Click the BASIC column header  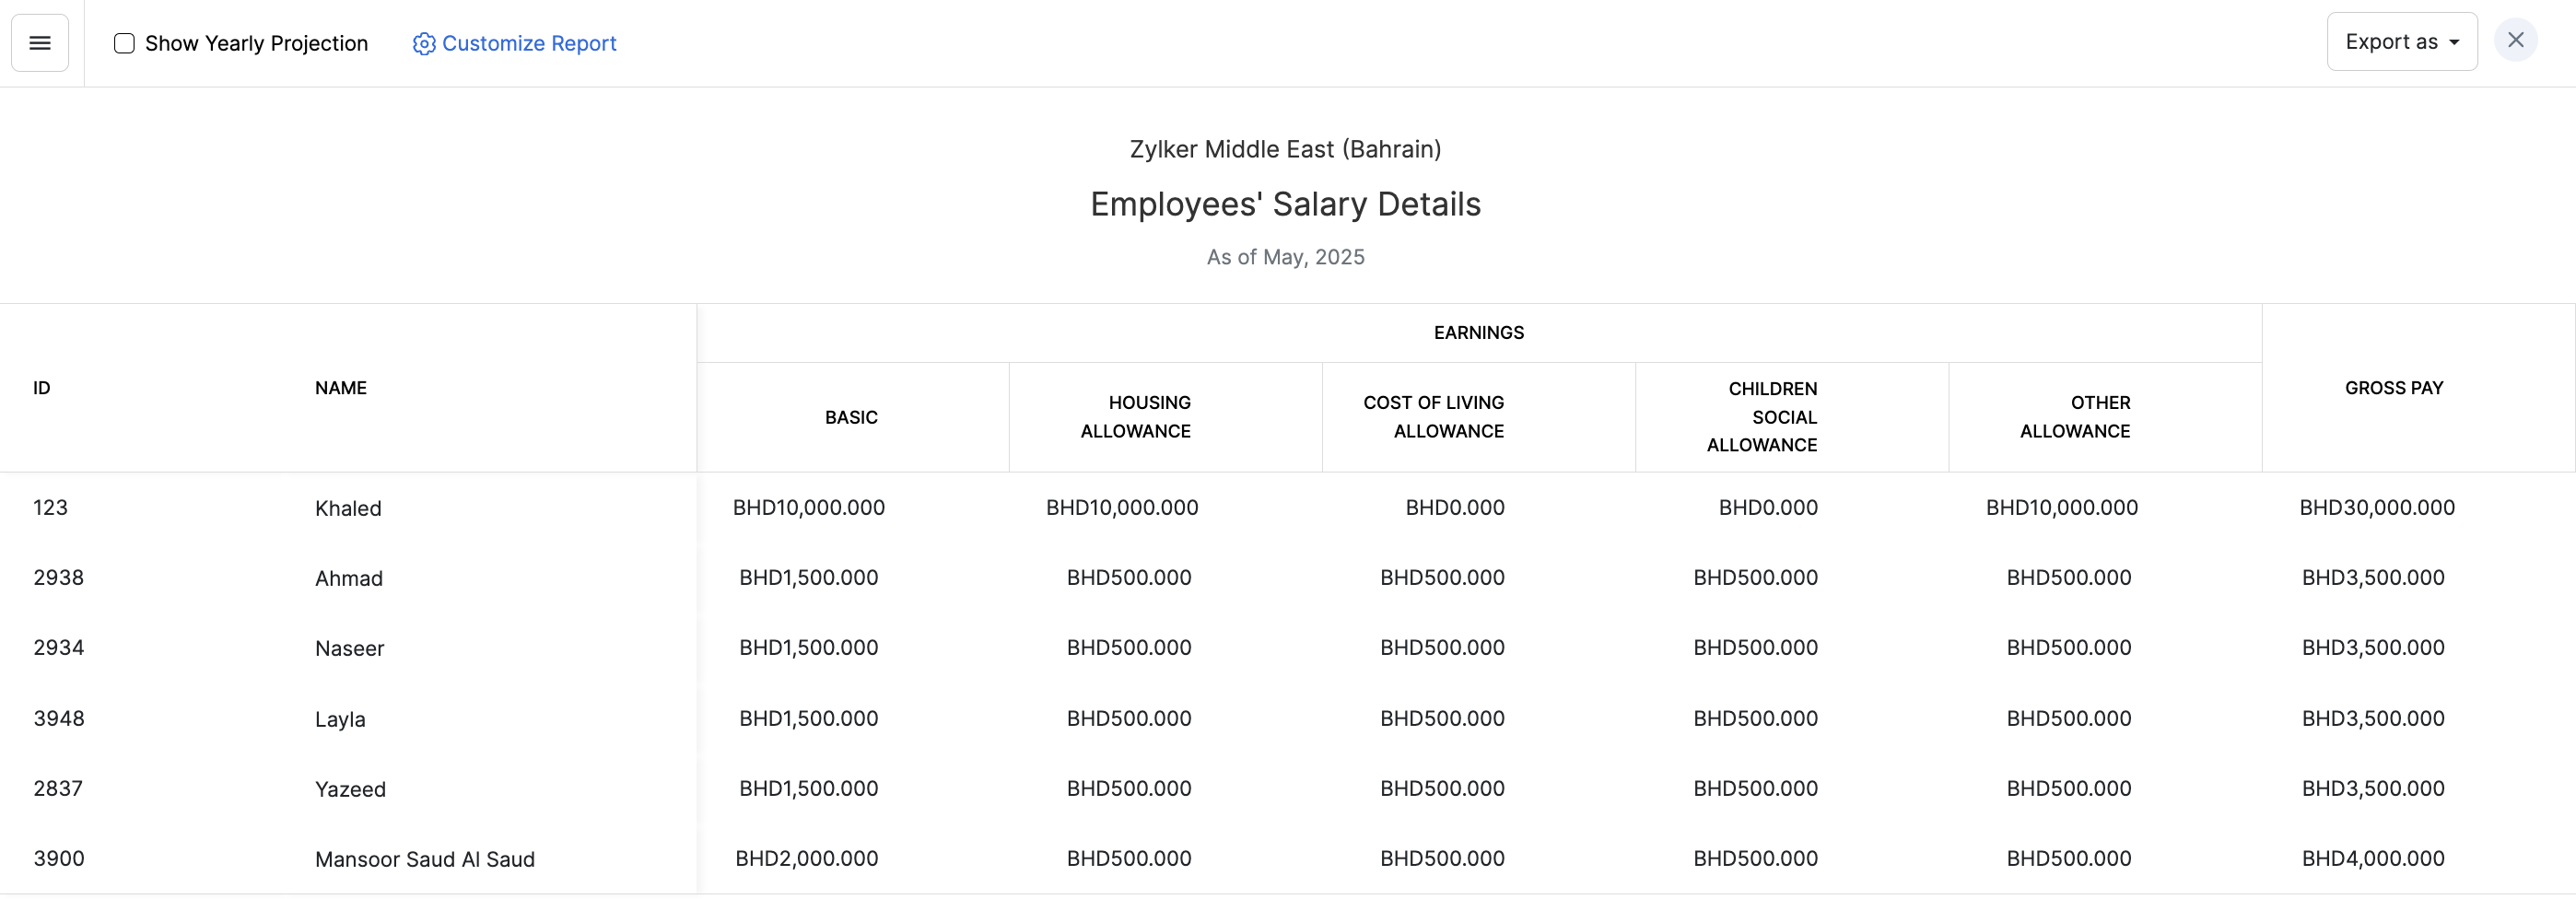[851, 417]
